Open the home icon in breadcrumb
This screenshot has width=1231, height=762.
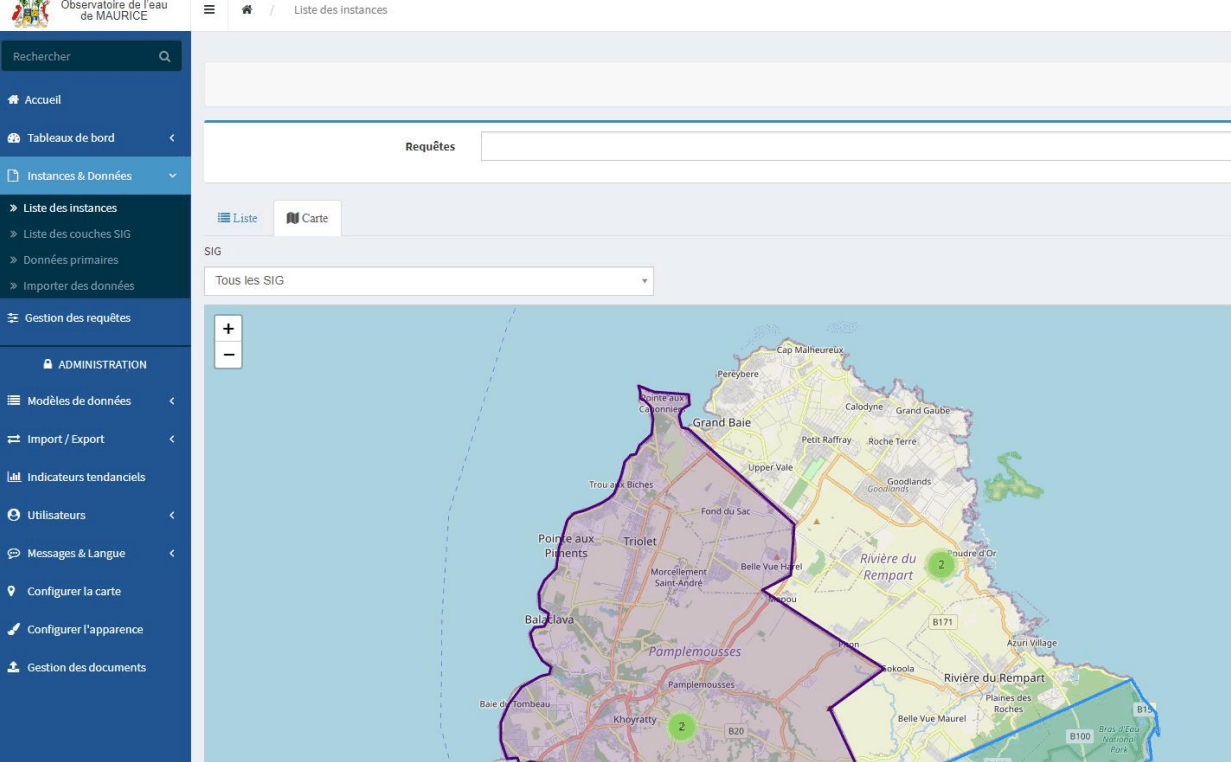point(247,10)
